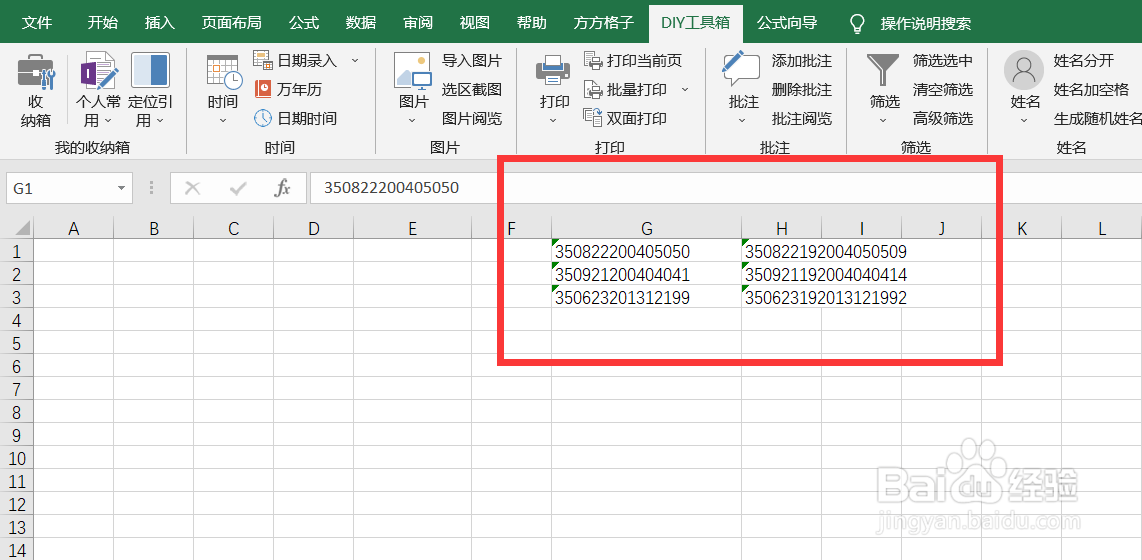Switch to the 公式 tab

[x=304, y=23]
